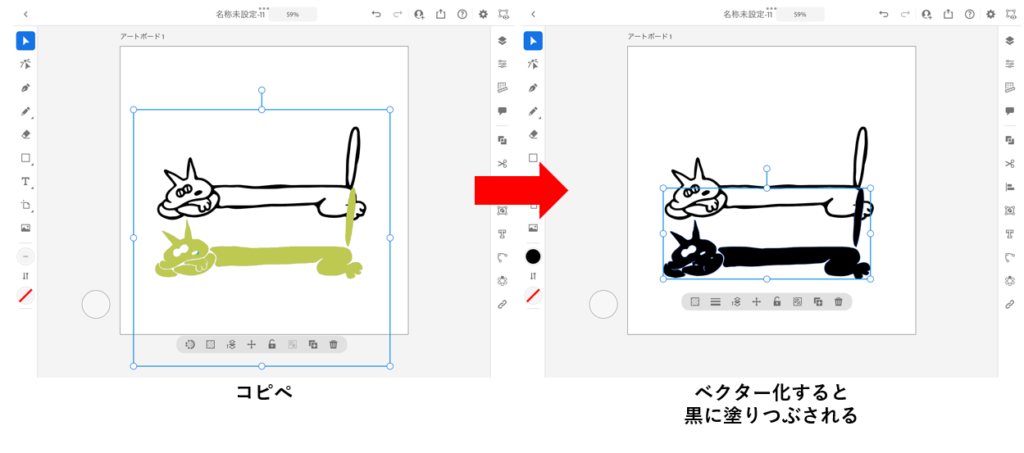
Task: Open stacking order in left screenshot's context bar
Action: (x=231, y=344)
